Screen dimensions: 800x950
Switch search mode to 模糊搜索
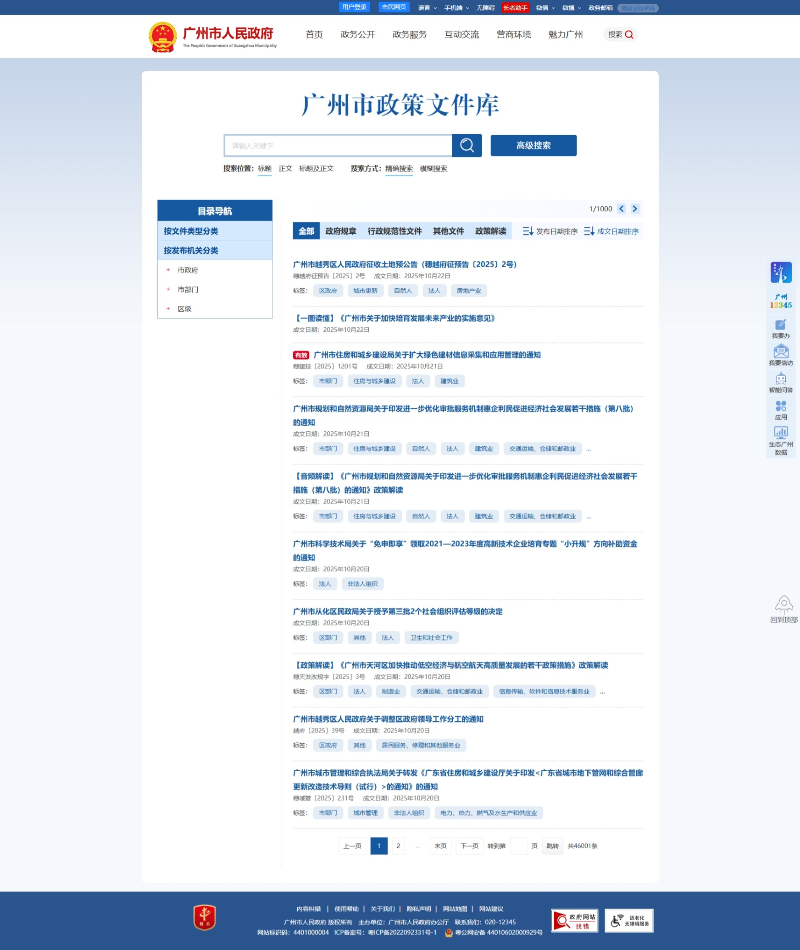tap(432, 169)
